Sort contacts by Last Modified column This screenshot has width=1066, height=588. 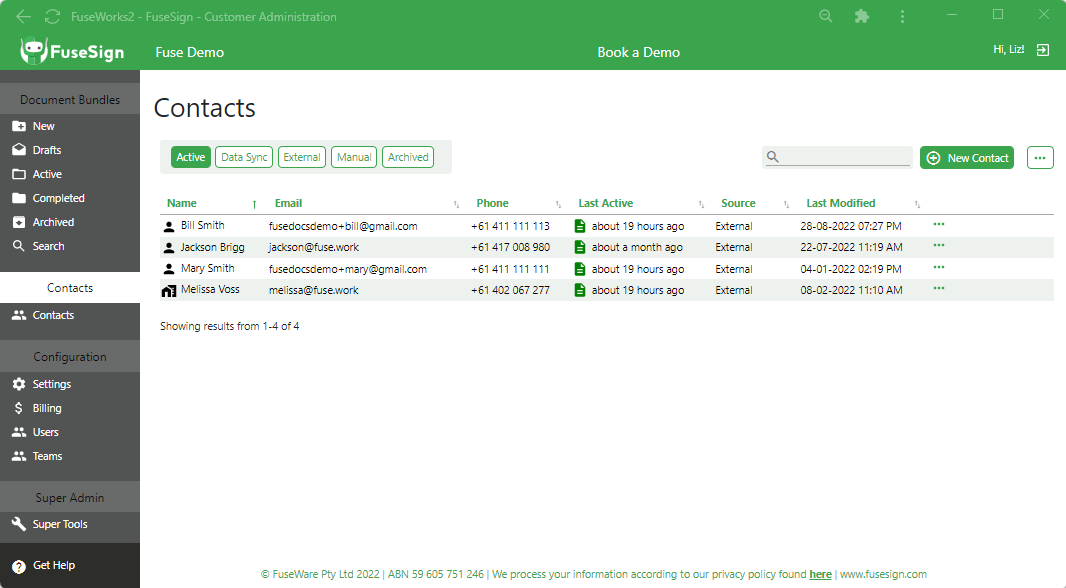point(841,203)
